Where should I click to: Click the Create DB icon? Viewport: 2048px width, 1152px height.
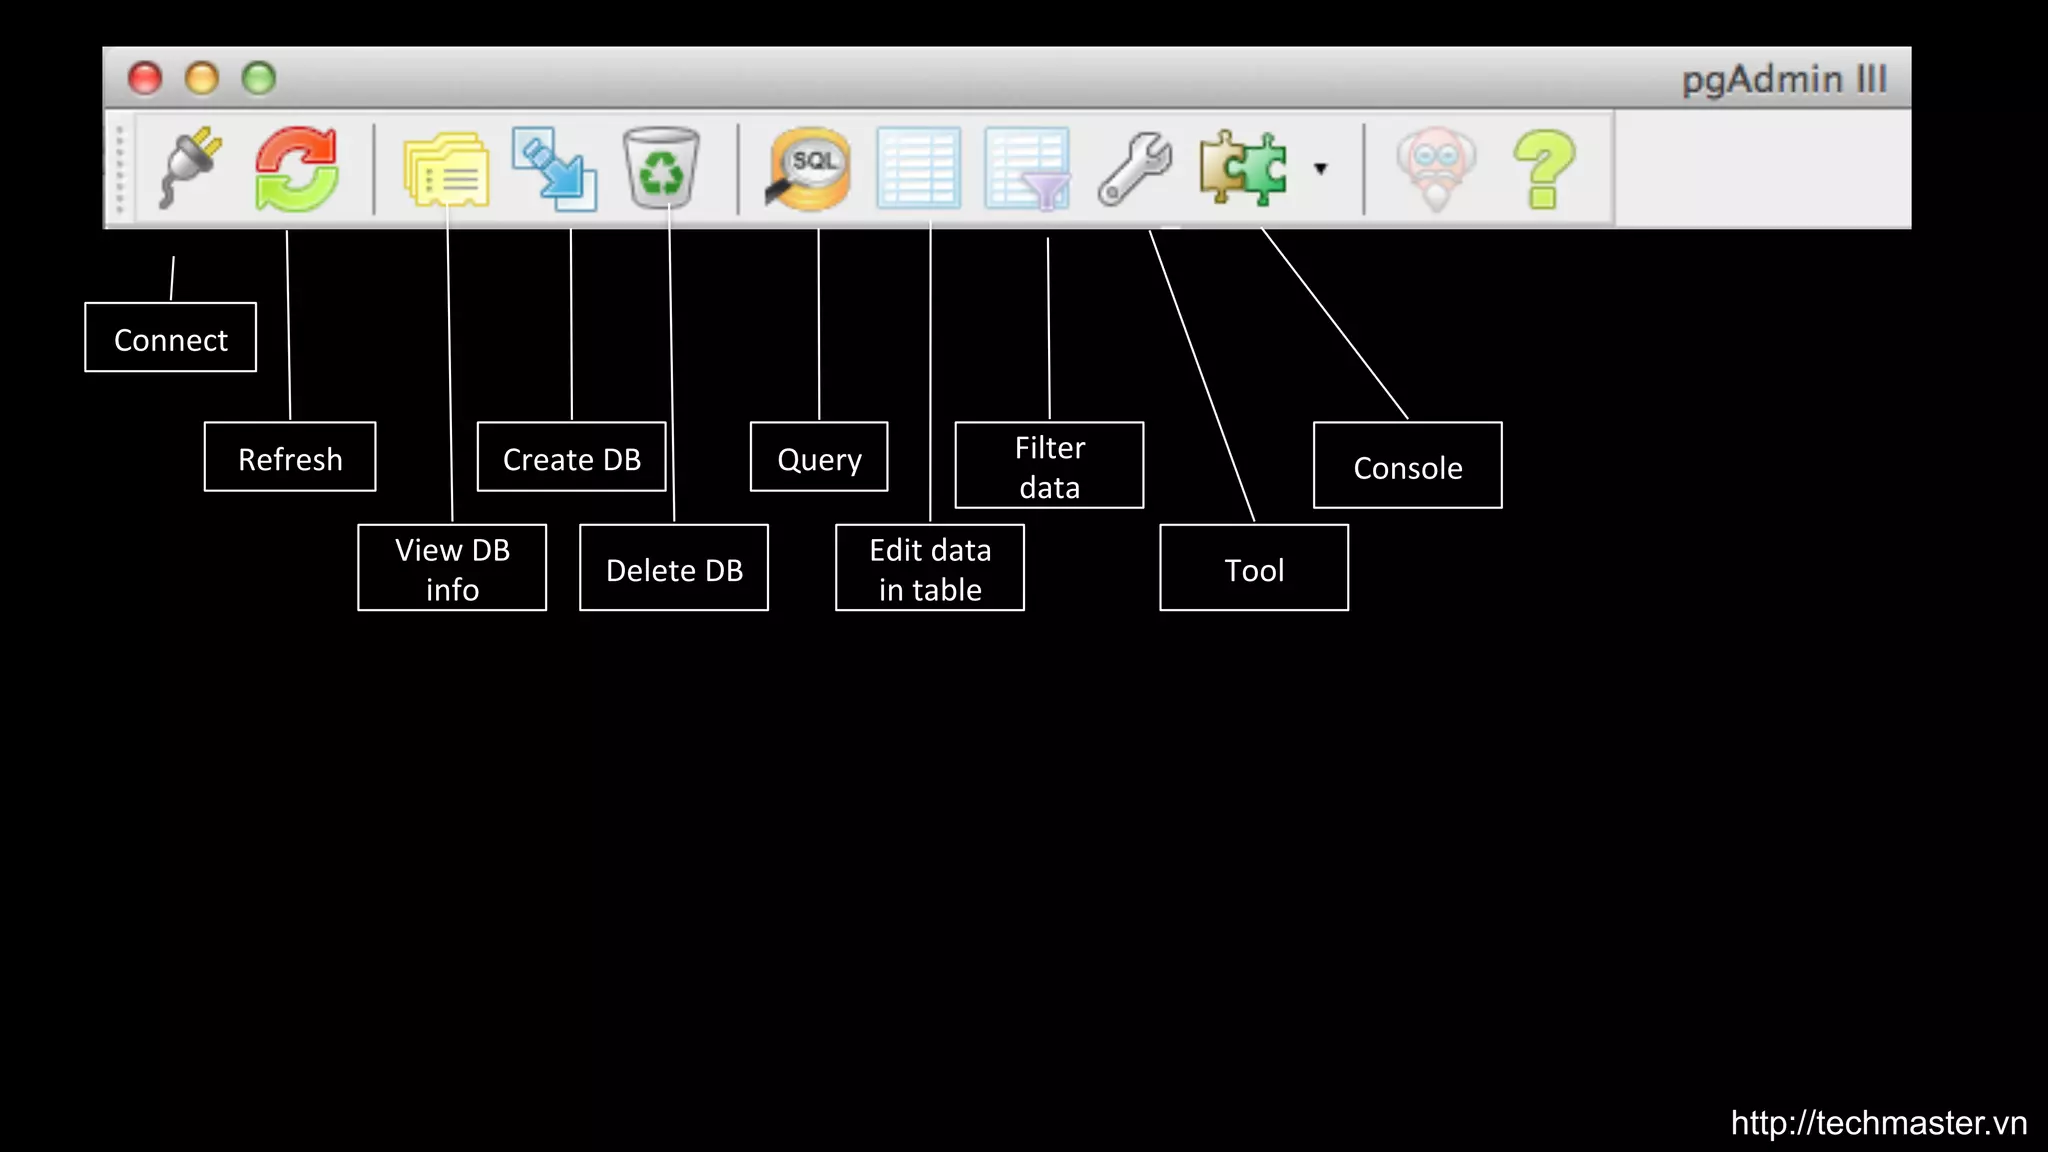pyautogui.click(x=554, y=168)
